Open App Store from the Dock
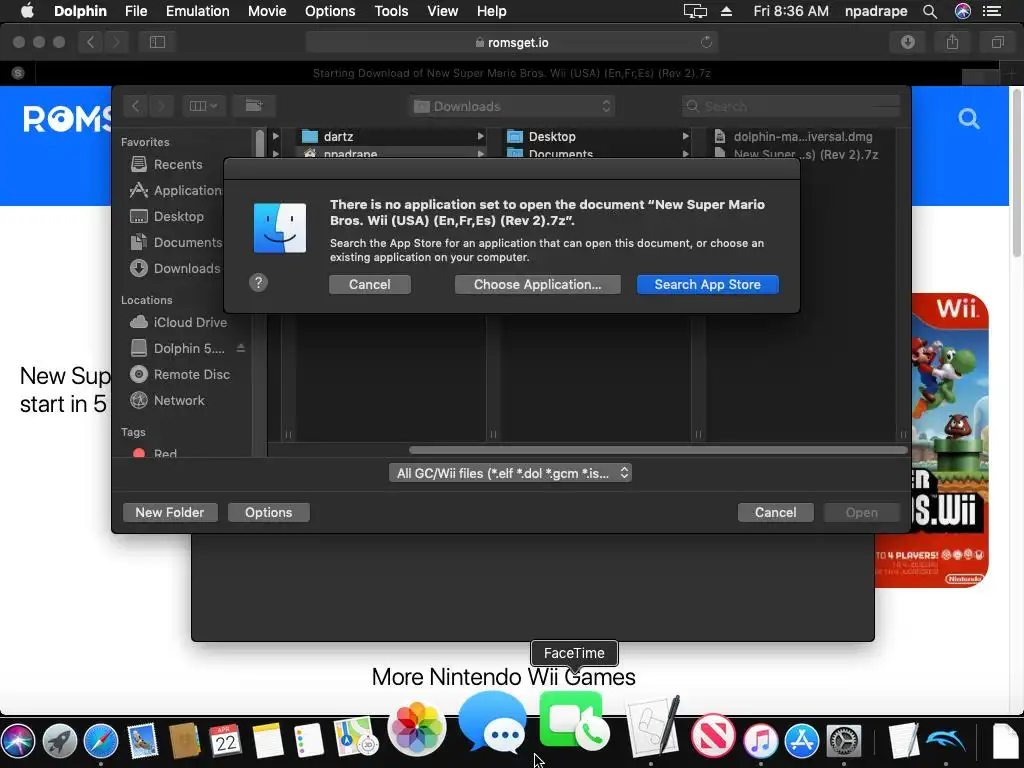The height and width of the screenshot is (768, 1024). click(802, 742)
